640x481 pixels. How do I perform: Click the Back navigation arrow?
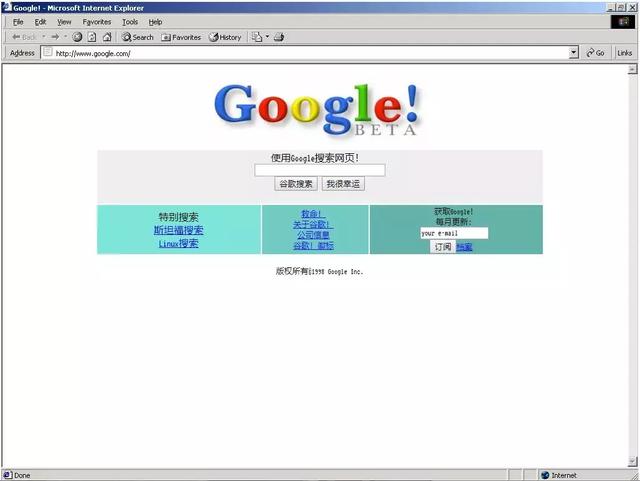22,37
